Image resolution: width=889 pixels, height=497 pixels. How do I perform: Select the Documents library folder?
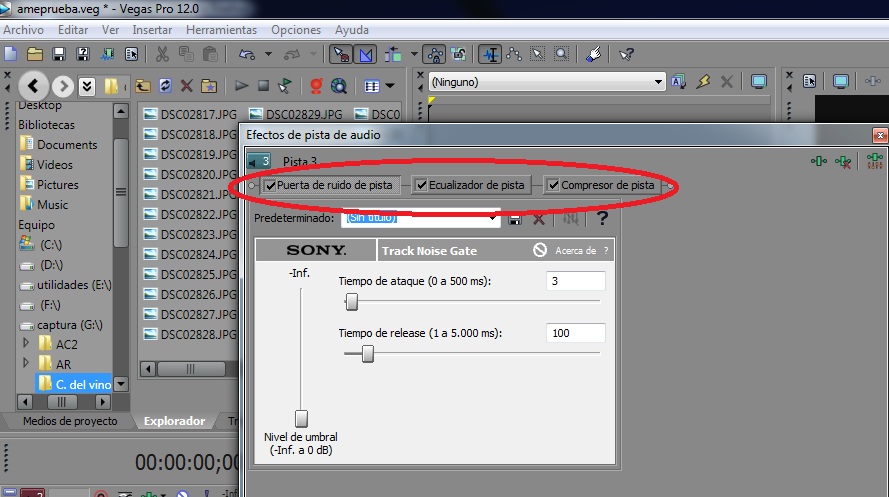pos(58,145)
